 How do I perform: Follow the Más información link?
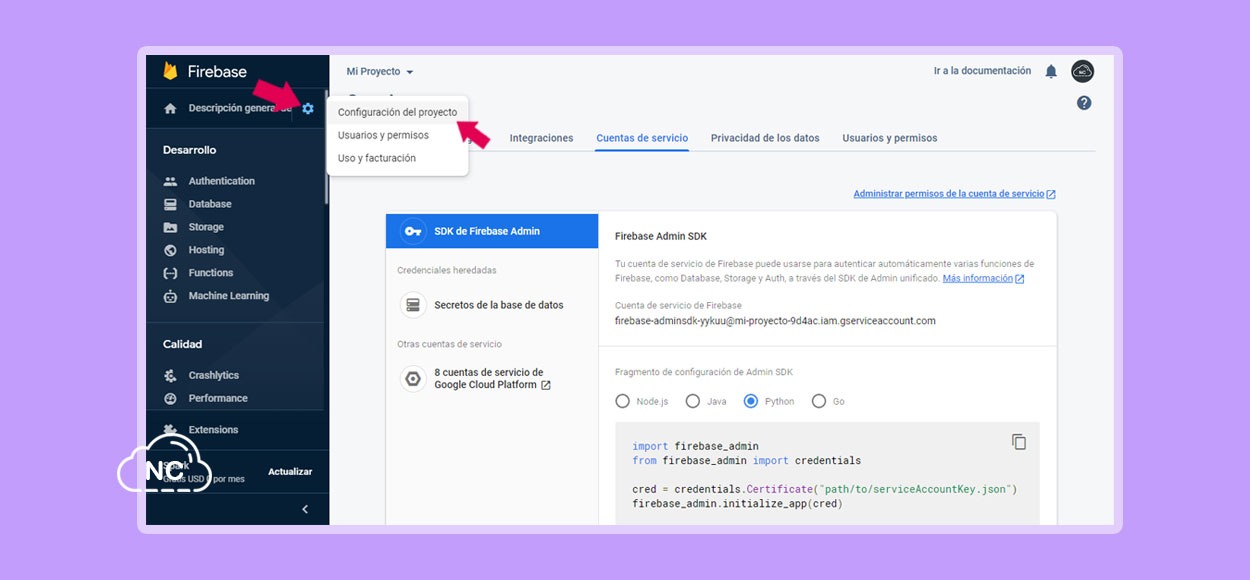pos(983,278)
